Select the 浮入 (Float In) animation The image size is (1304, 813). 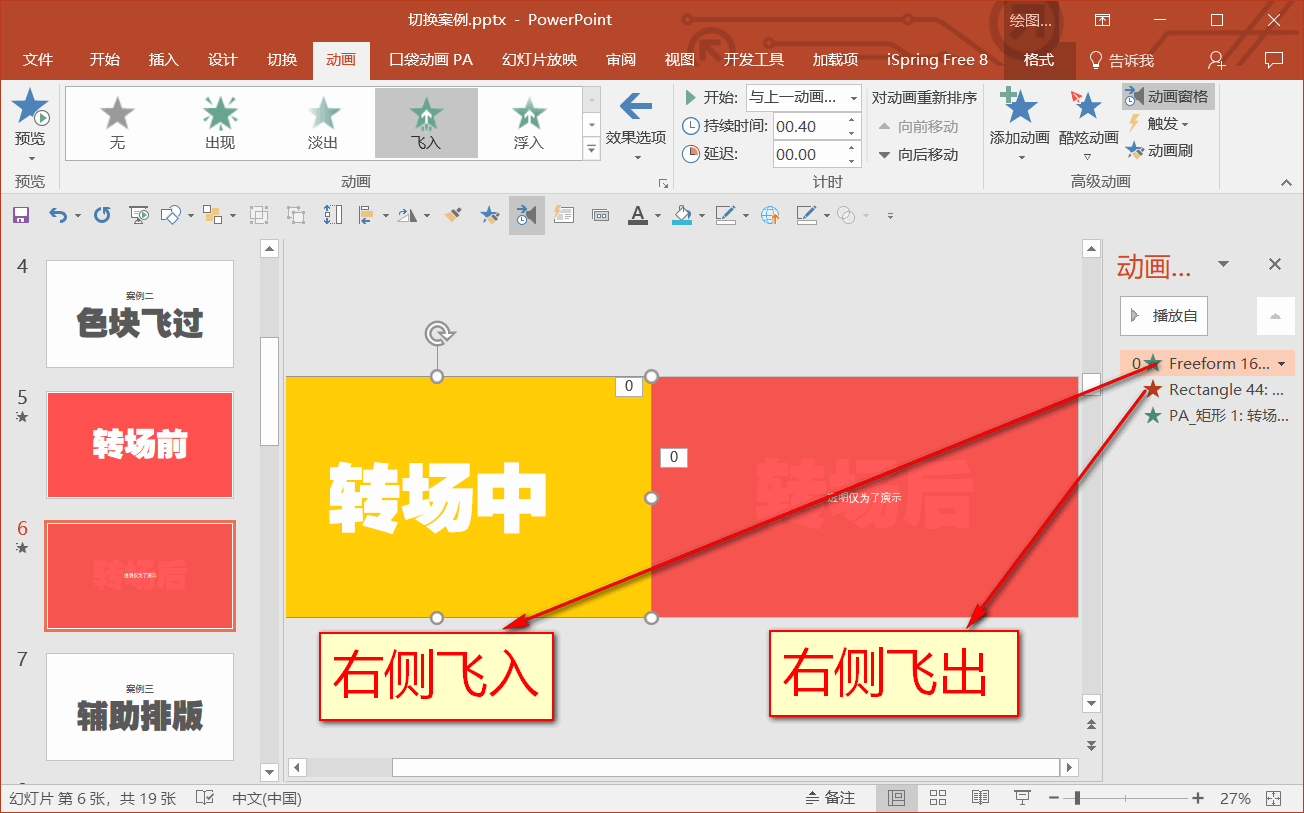point(528,123)
